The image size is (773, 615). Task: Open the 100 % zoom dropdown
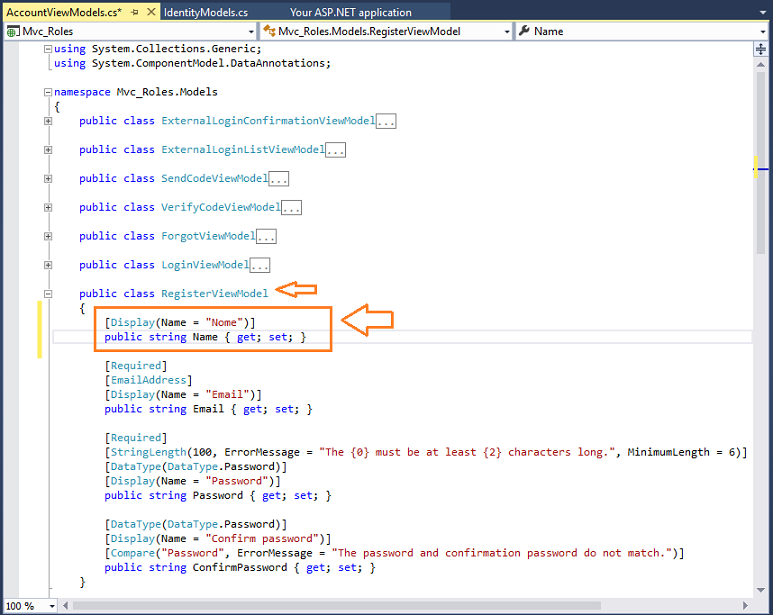coord(52,606)
